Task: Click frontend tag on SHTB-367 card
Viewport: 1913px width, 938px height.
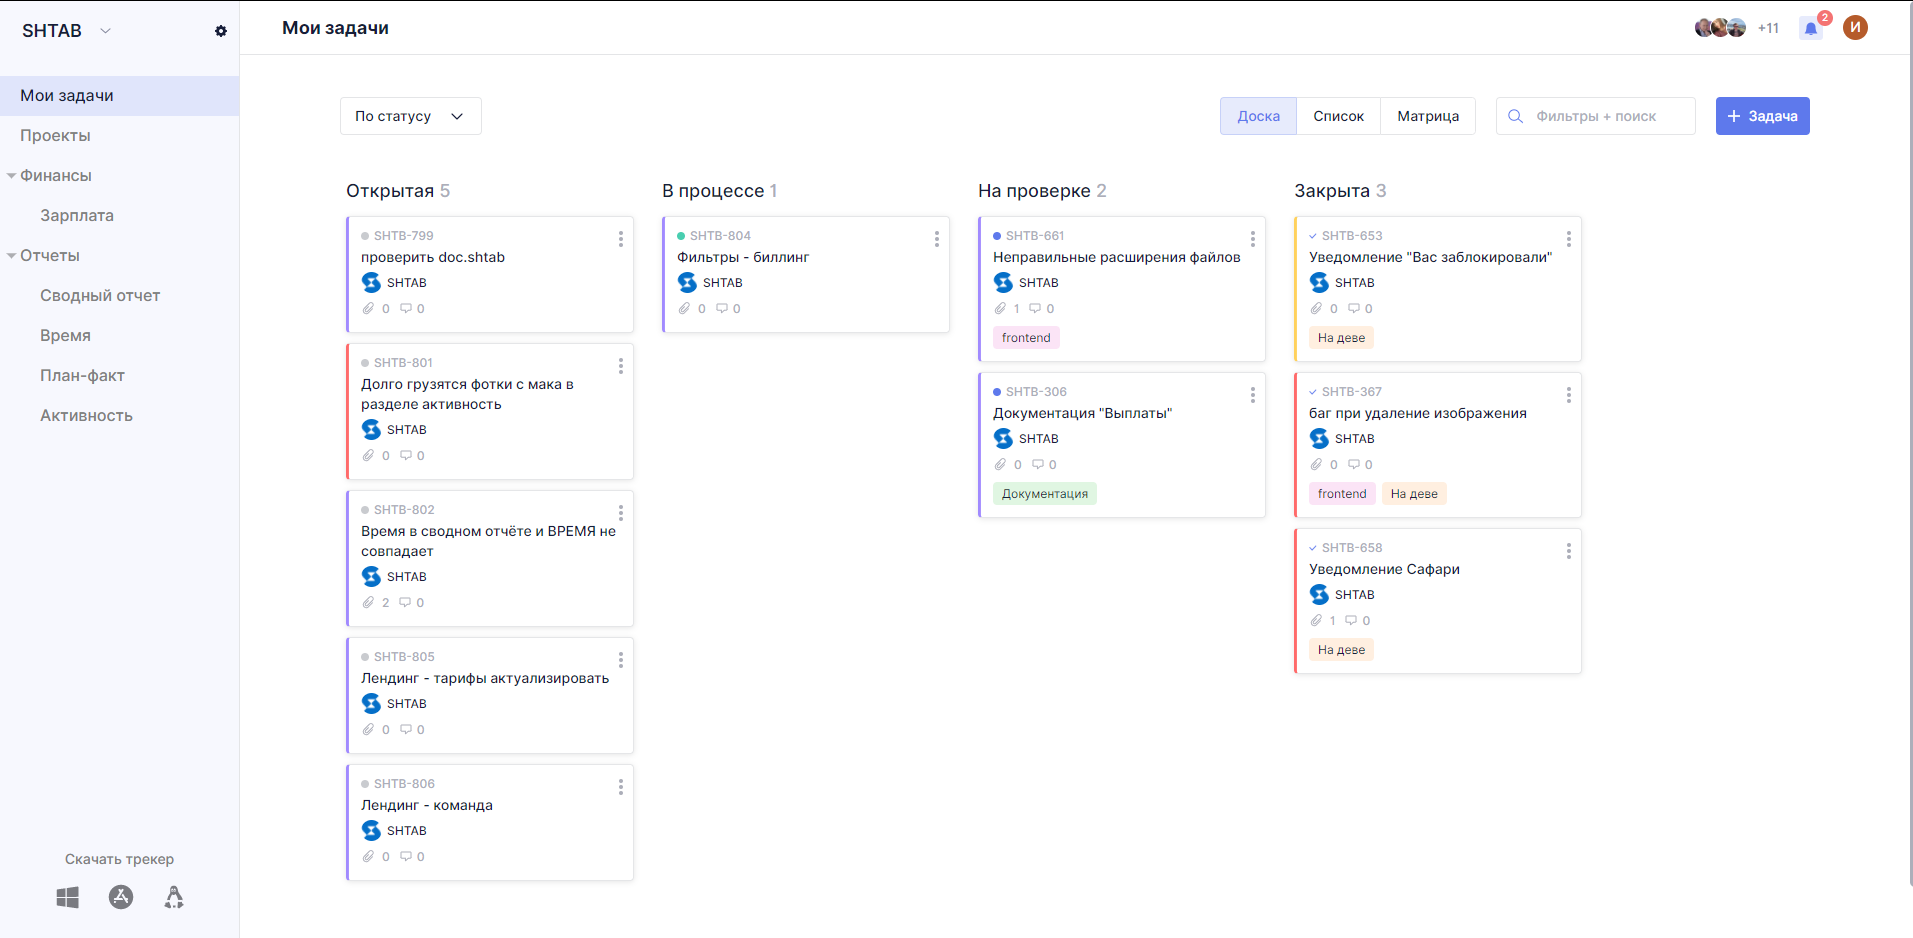Action: pos(1342,494)
